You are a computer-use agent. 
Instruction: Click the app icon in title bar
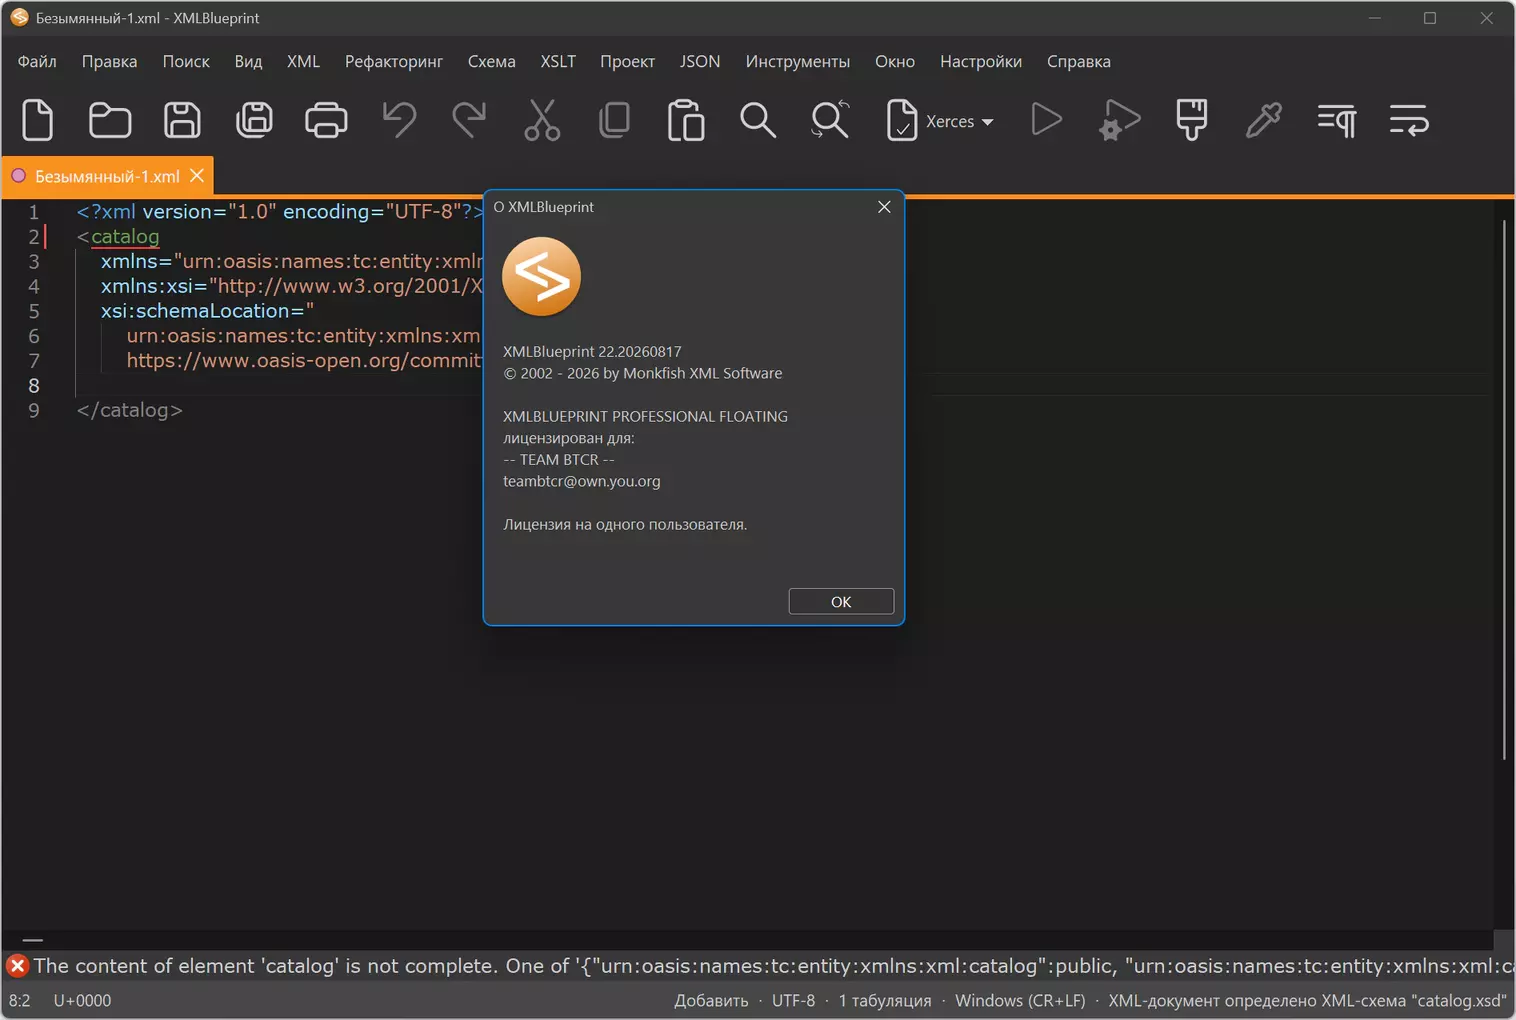tap(19, 18)
